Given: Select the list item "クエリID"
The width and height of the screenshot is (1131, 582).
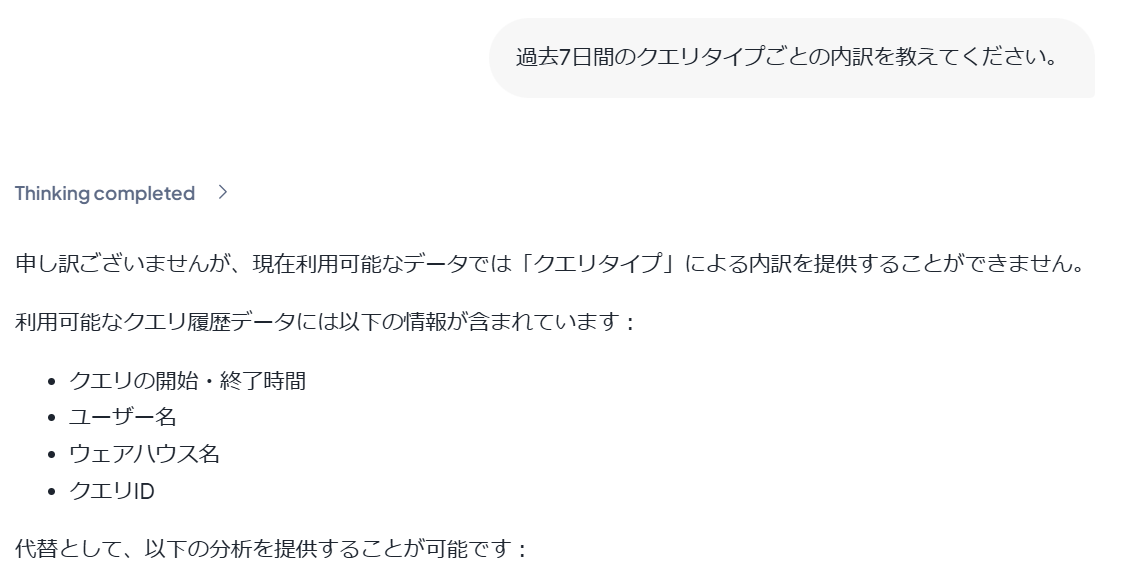Looking at the screenshot, I should tap(111, 490).
